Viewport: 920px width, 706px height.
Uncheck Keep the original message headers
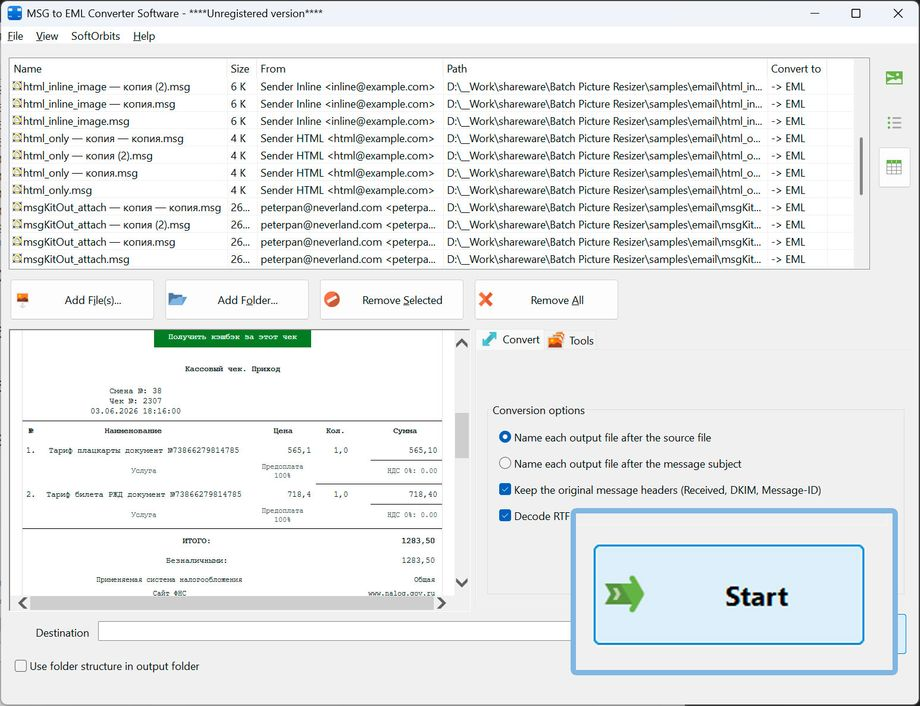point(505,489)
